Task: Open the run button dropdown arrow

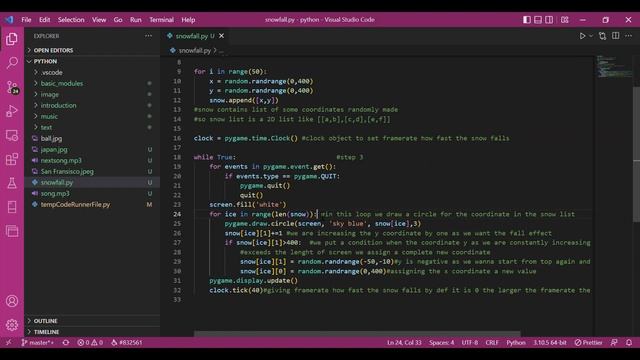Action: [x=591, y=36]
